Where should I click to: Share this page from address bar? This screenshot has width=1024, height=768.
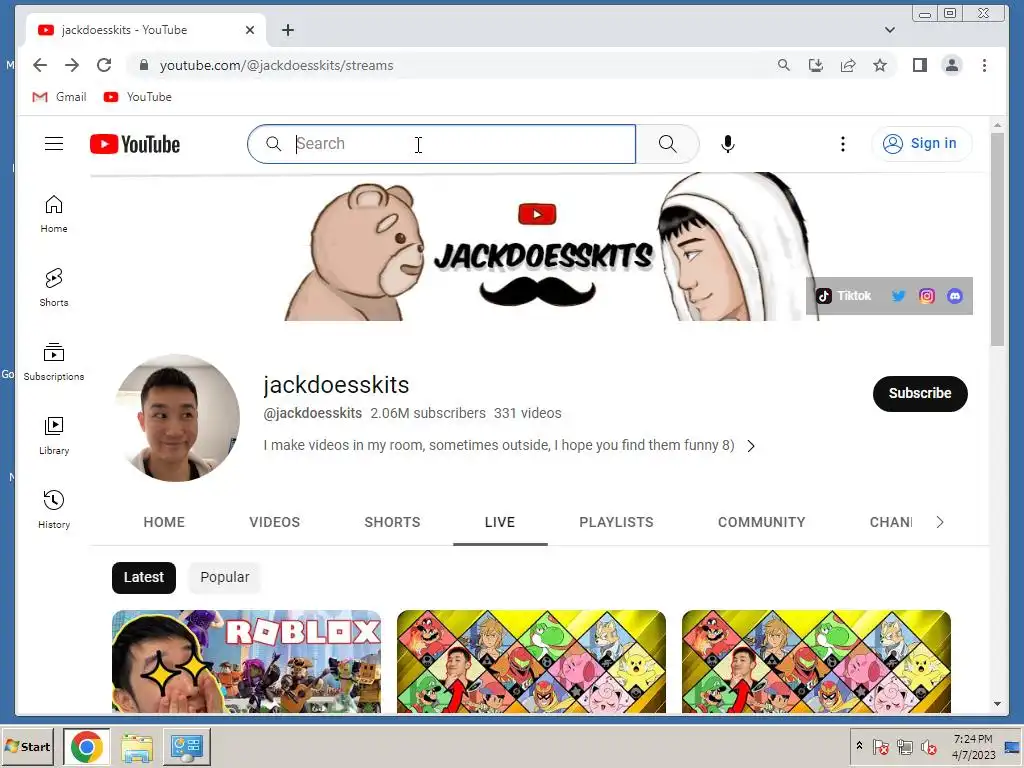(x=848, y=65)
